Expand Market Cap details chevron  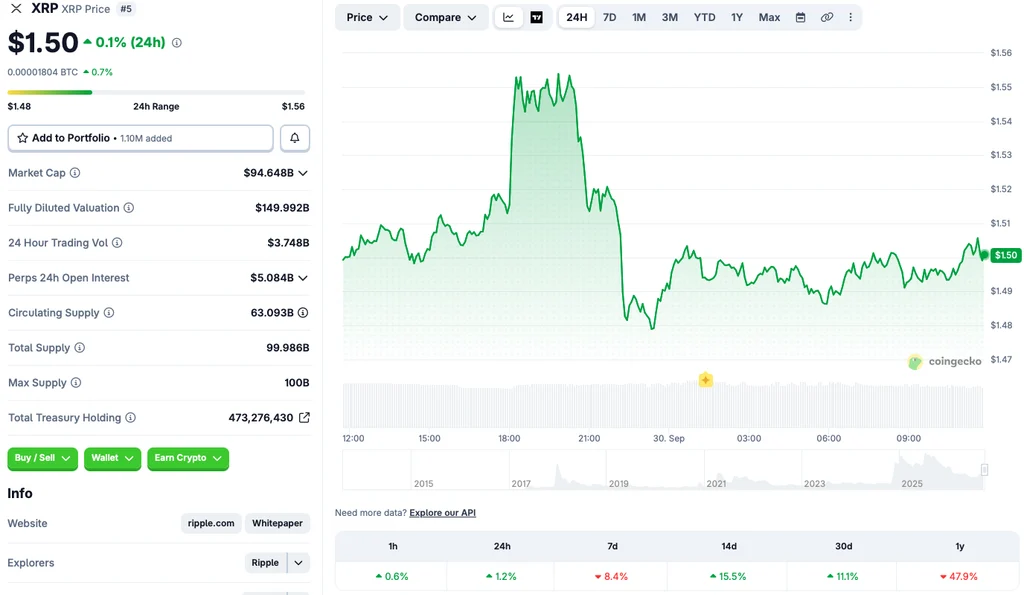click(x=303, y=173)
